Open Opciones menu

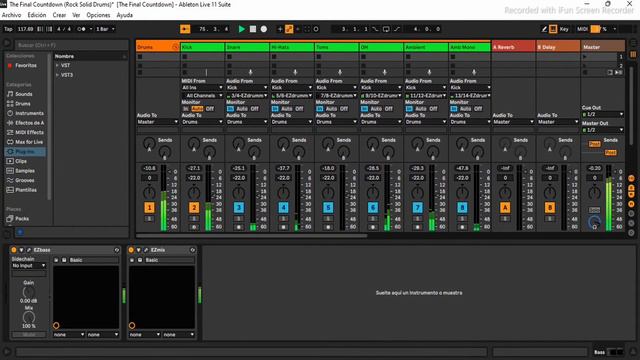pos(98,15)
